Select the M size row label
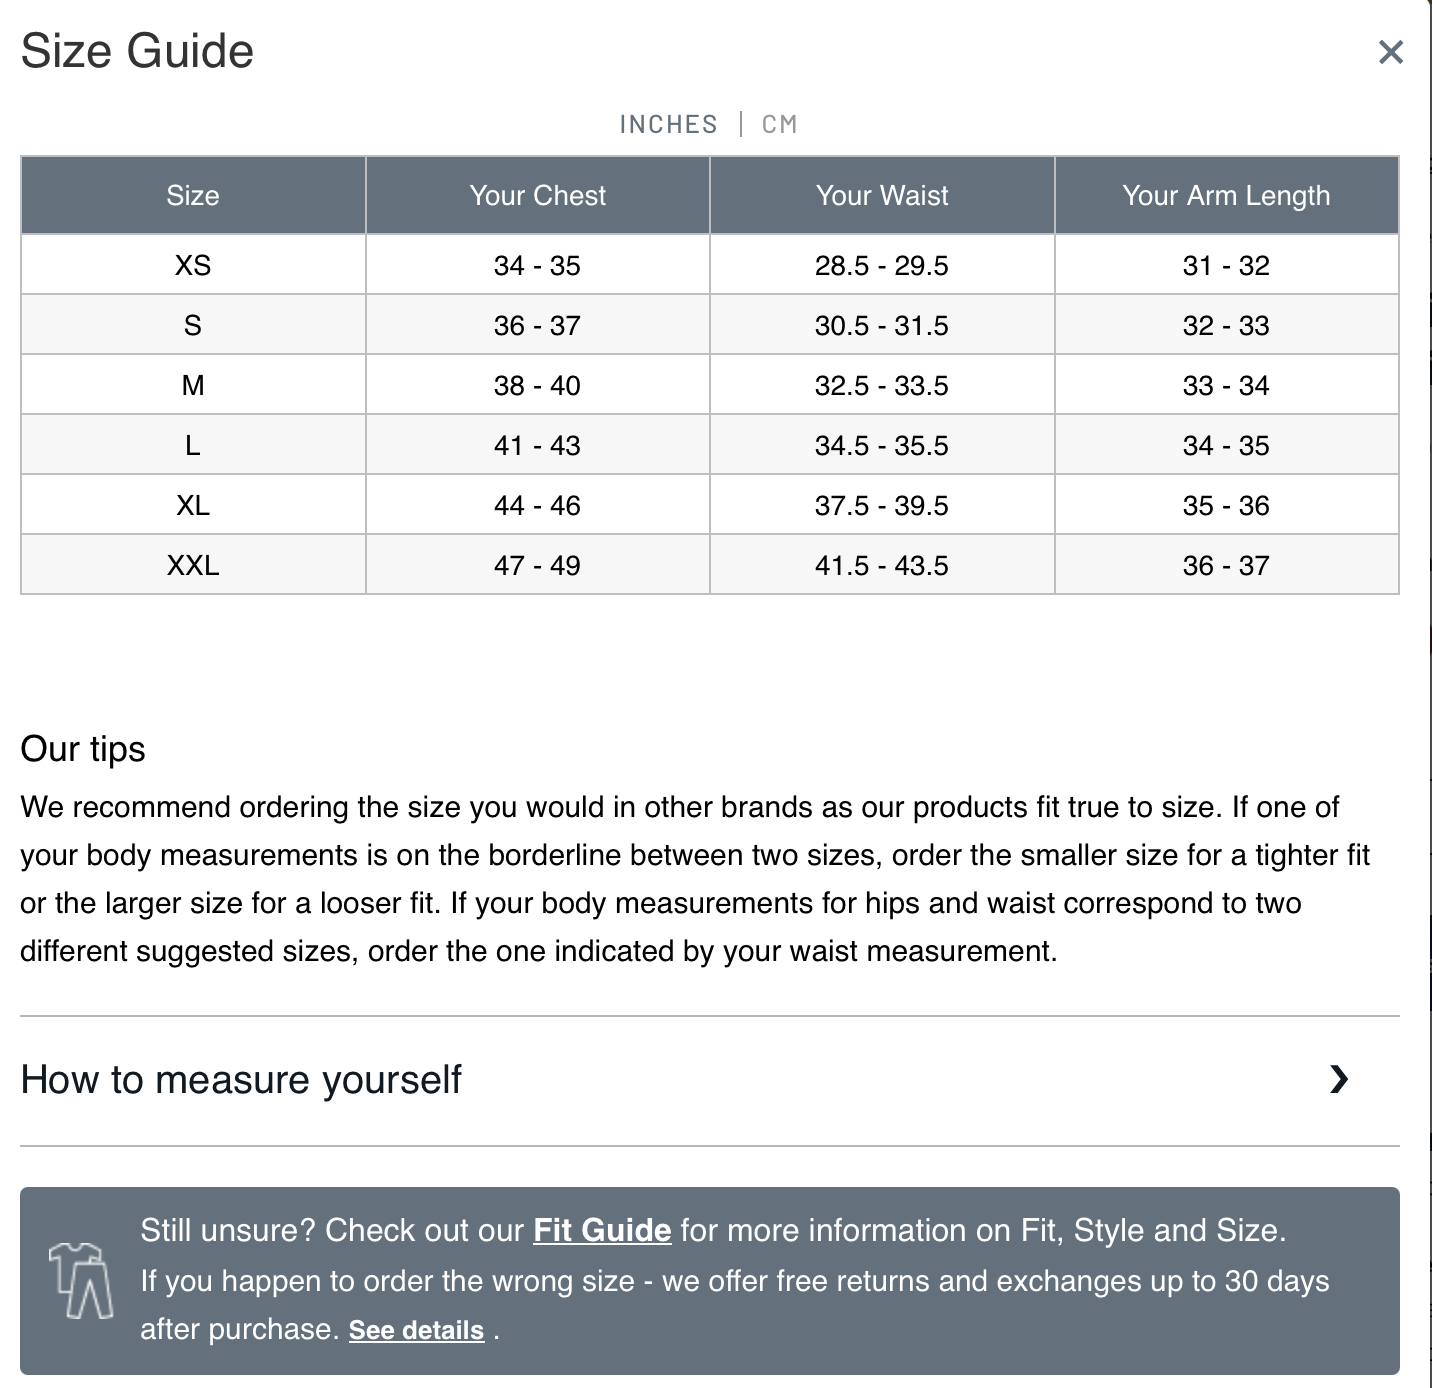The width and height of the screenshot is (1432, 1388). pyautogui.click(x=193, y=385)
